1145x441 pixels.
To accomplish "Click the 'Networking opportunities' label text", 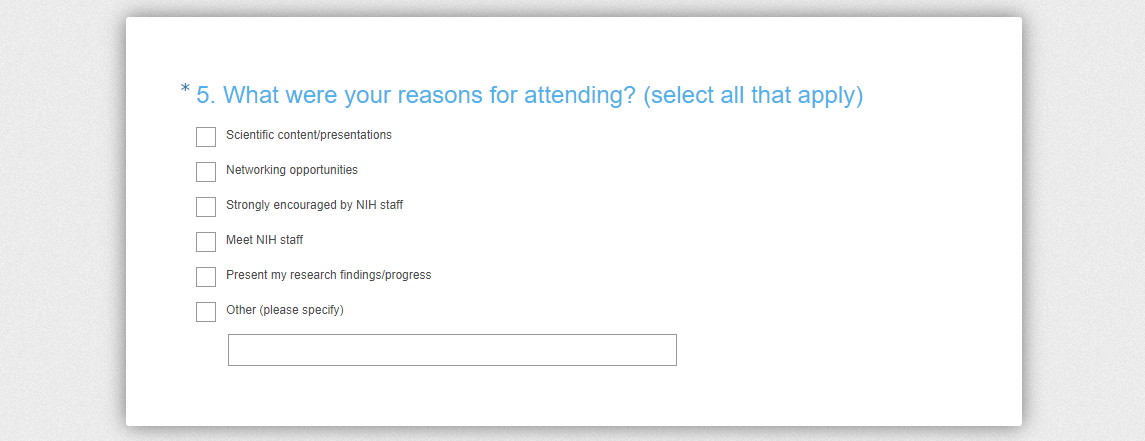I will pyautogui.click(x=291, y=170).
